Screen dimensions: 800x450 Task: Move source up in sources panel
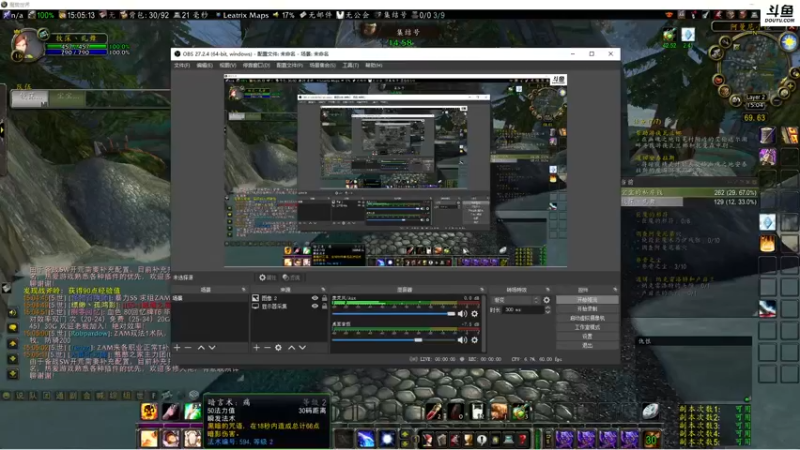click(x=291, y=347)
